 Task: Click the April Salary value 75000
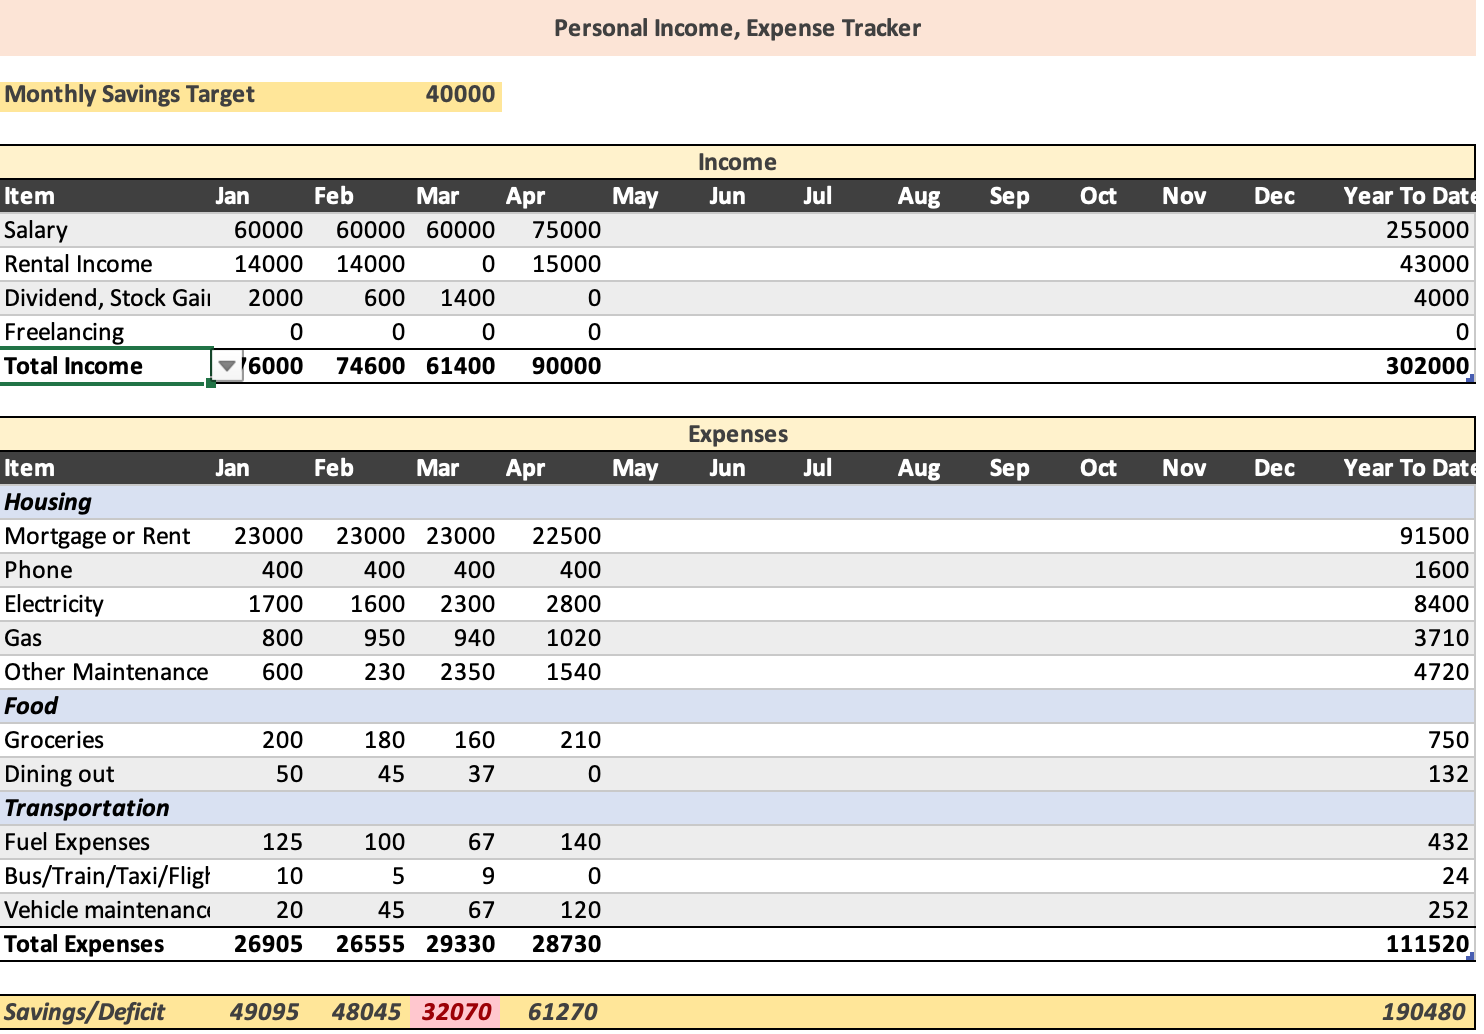[566, 229]
